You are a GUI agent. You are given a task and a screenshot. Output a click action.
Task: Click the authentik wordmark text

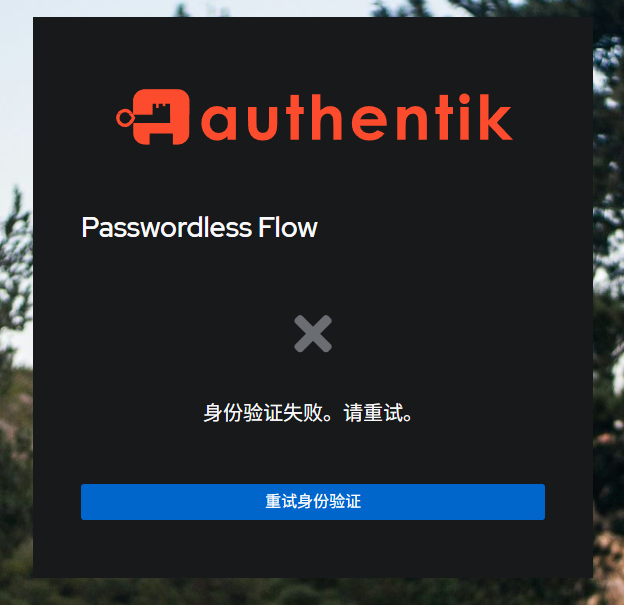(x=357, y=117)
